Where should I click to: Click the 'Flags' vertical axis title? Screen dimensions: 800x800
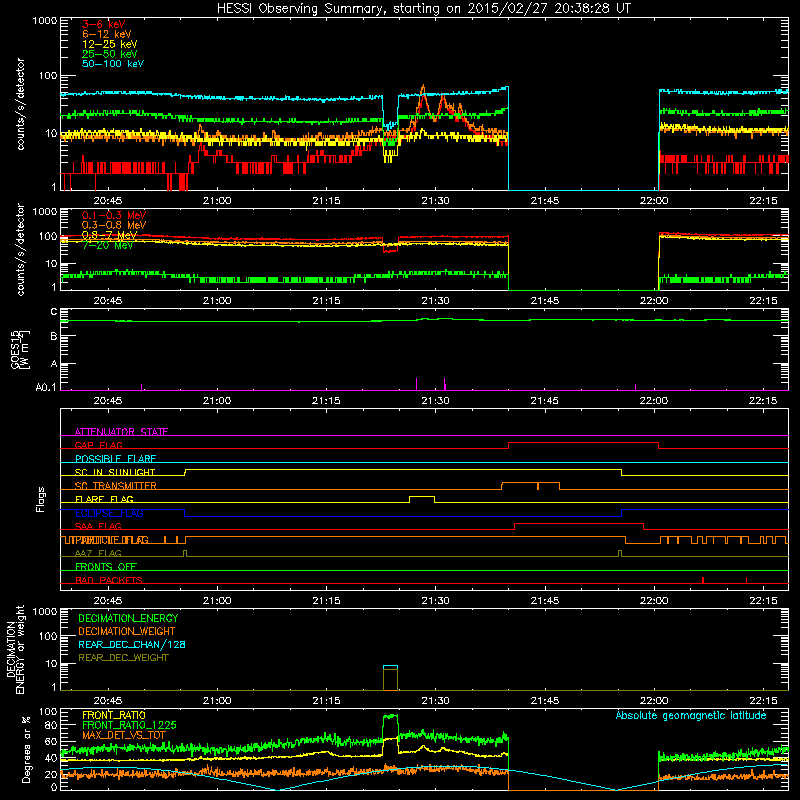click(41, 499)
